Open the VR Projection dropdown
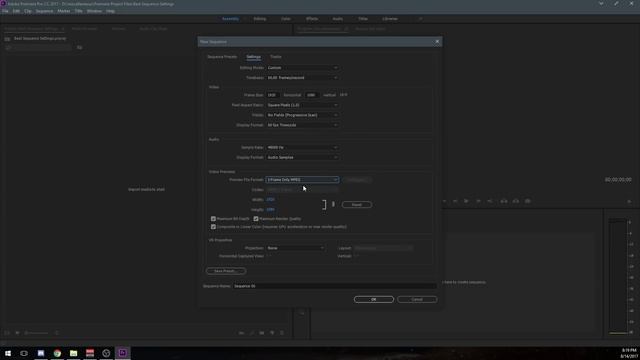The height and width of the screenshot is (360, 640). click(296, 248)
